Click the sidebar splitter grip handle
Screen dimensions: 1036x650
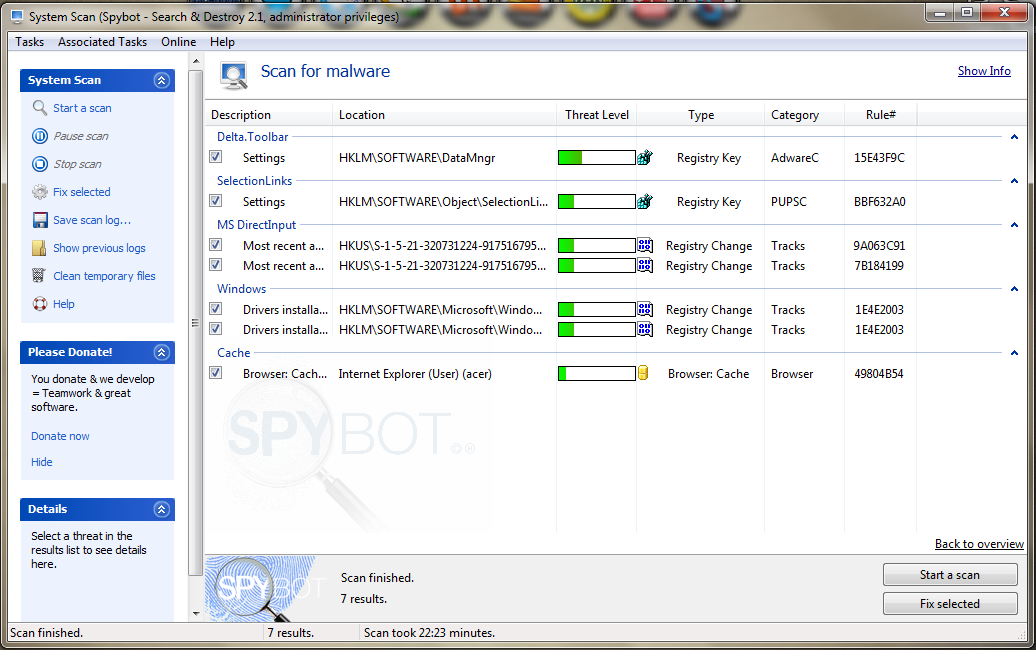pos(195,323)
